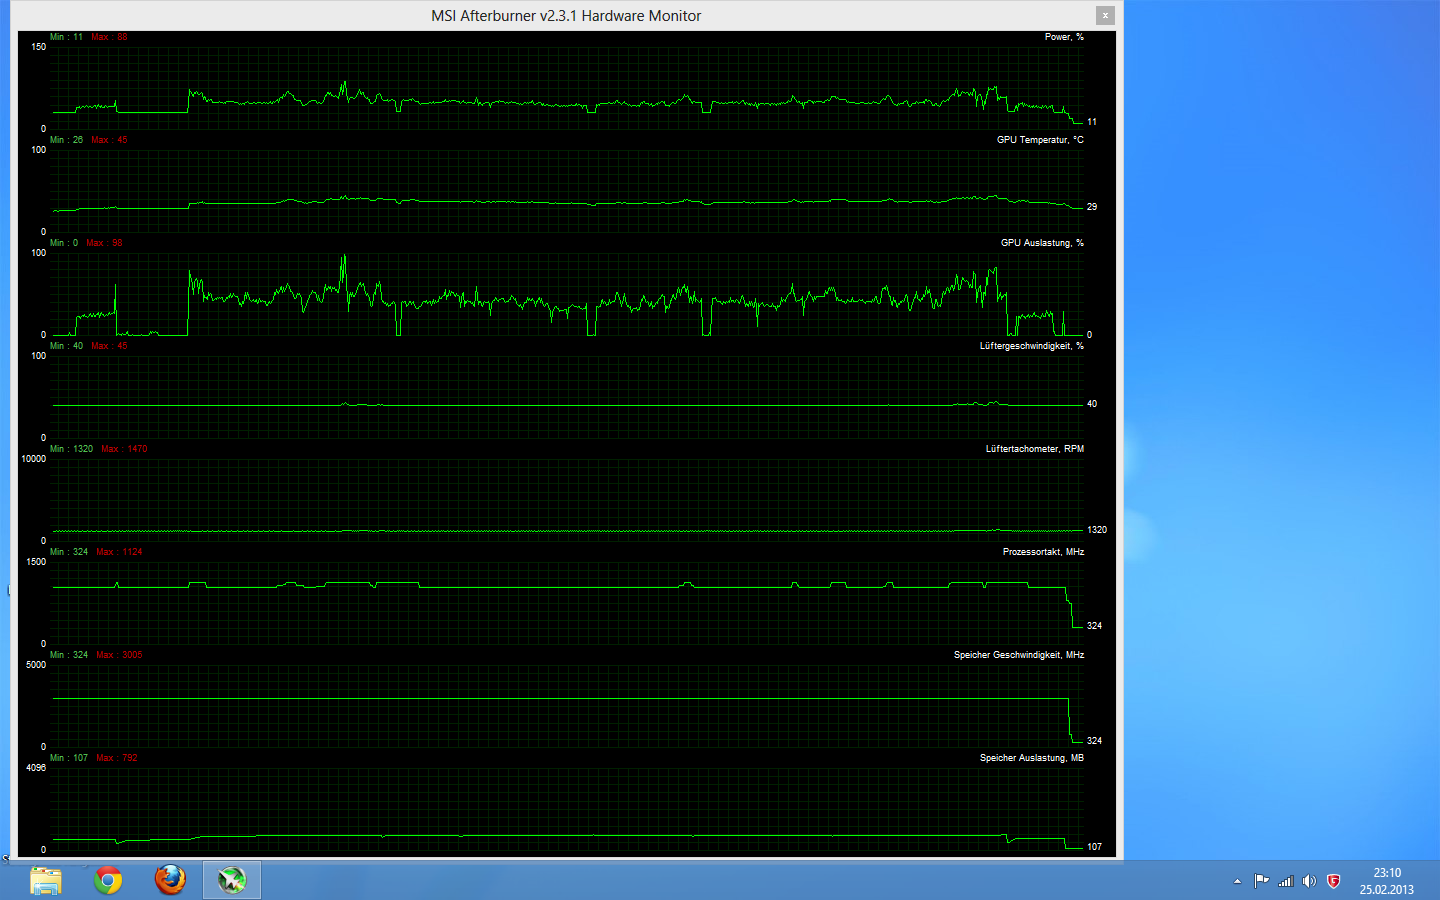
Task: Open the network signal tray icon
Action: (x=1286, y=881)
